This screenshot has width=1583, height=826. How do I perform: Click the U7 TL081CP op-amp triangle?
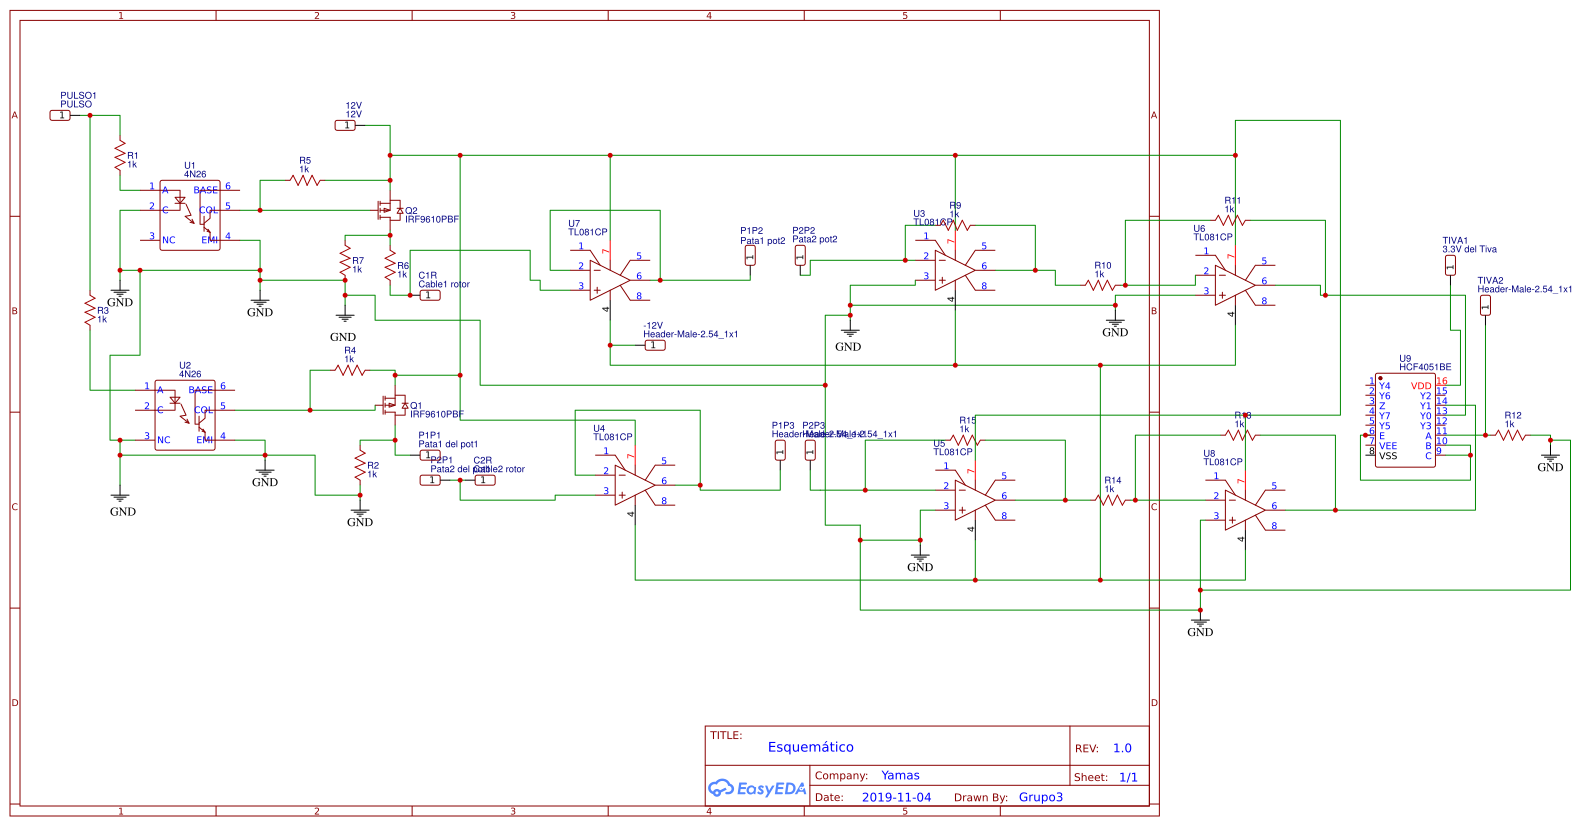pyautogui.click(x=609, y=278)
